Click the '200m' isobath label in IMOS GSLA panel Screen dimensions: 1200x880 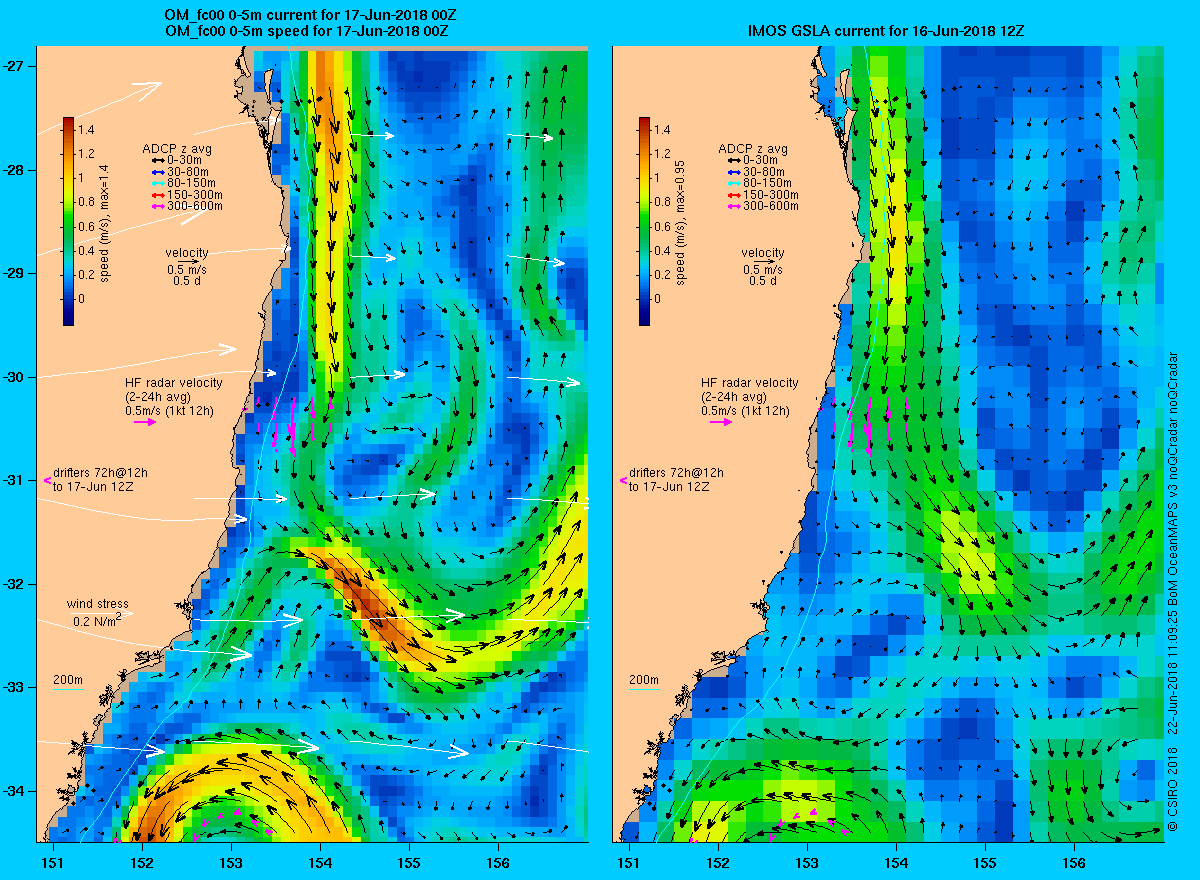[x=644, y=681]
